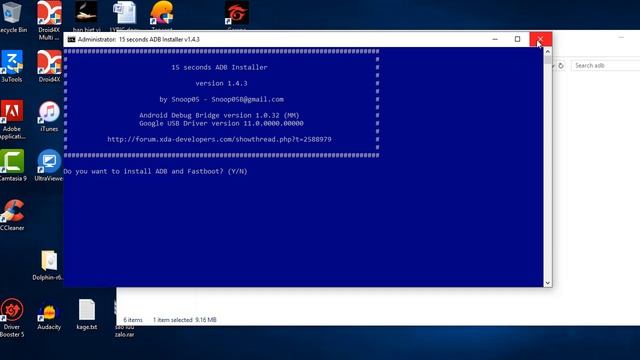Click the console window title text
This screenshot has height=360, width=640.
[139, 40]
